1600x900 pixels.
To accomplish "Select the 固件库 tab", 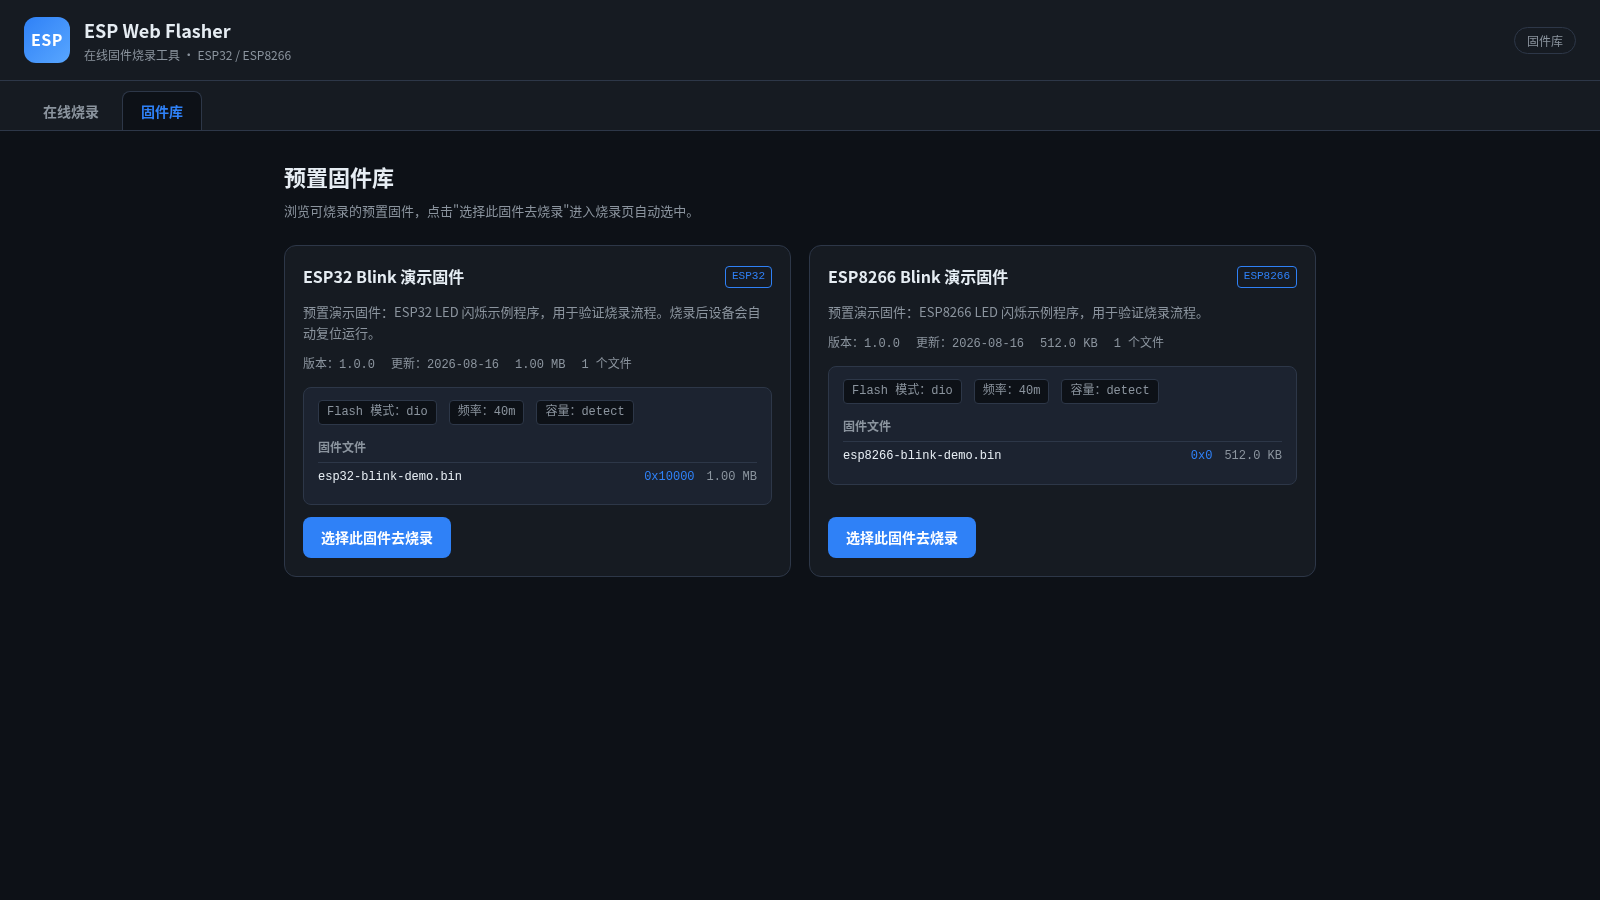I will pyautogui.click(x=162, y=112).
